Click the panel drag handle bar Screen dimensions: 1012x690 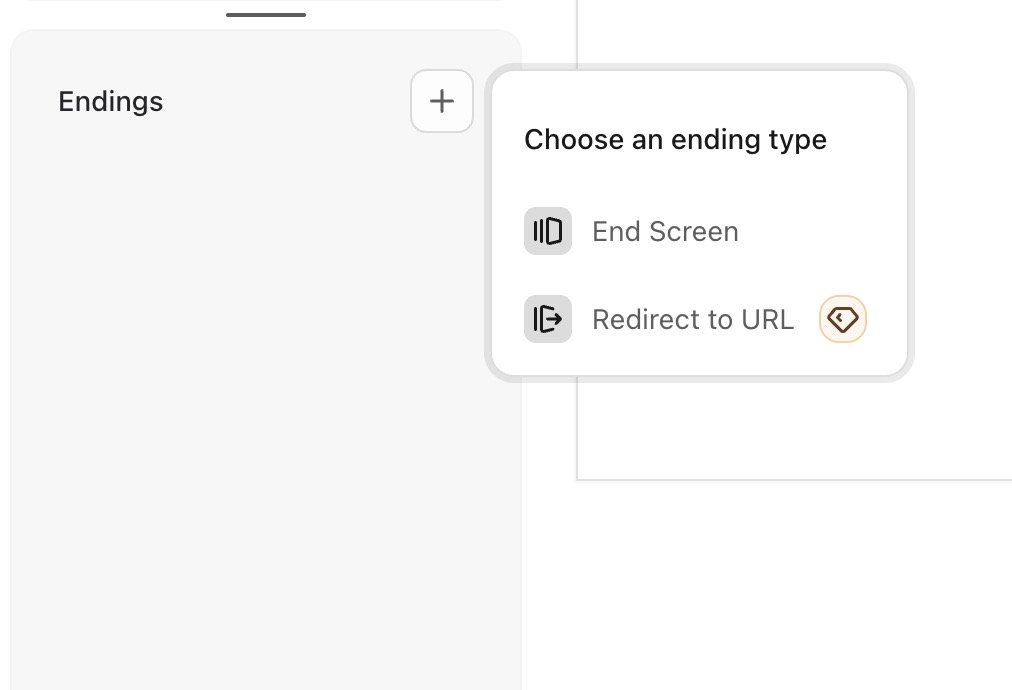pos(266,15)
